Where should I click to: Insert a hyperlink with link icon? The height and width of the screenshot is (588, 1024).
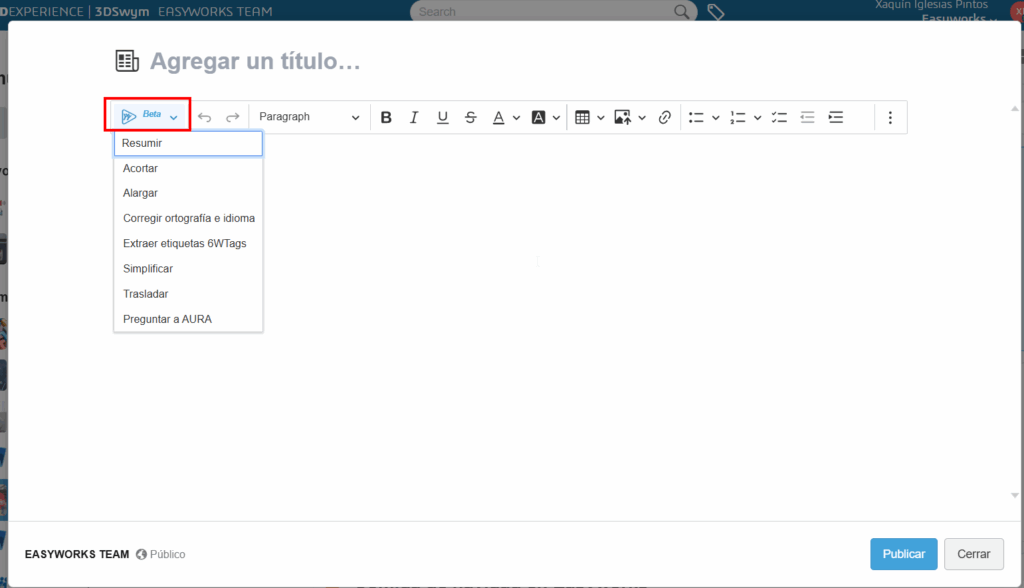(664, 117)
